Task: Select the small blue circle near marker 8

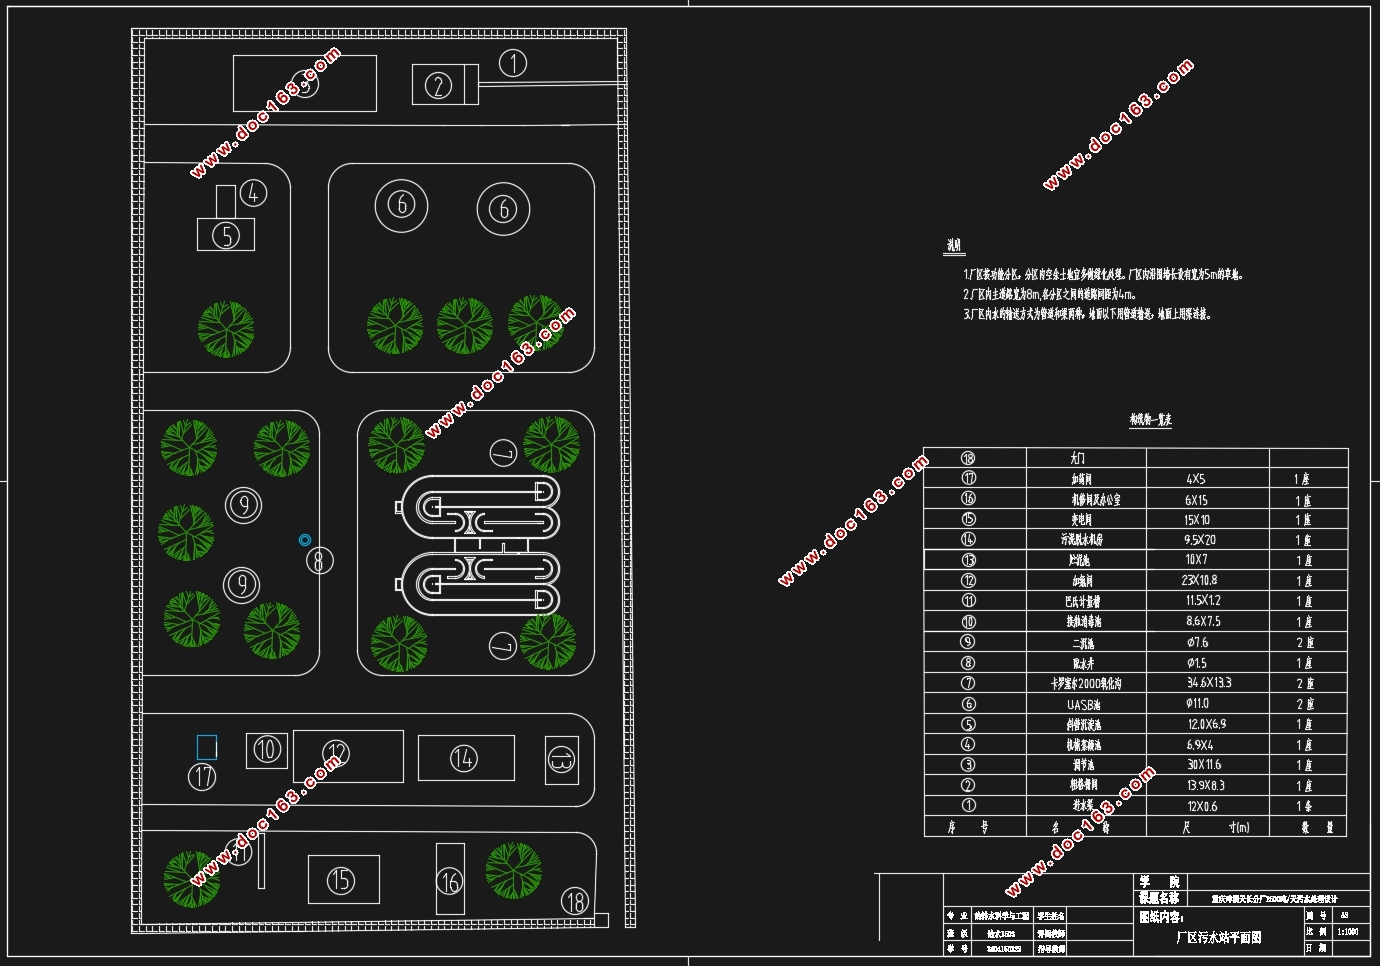Action: 305,540
